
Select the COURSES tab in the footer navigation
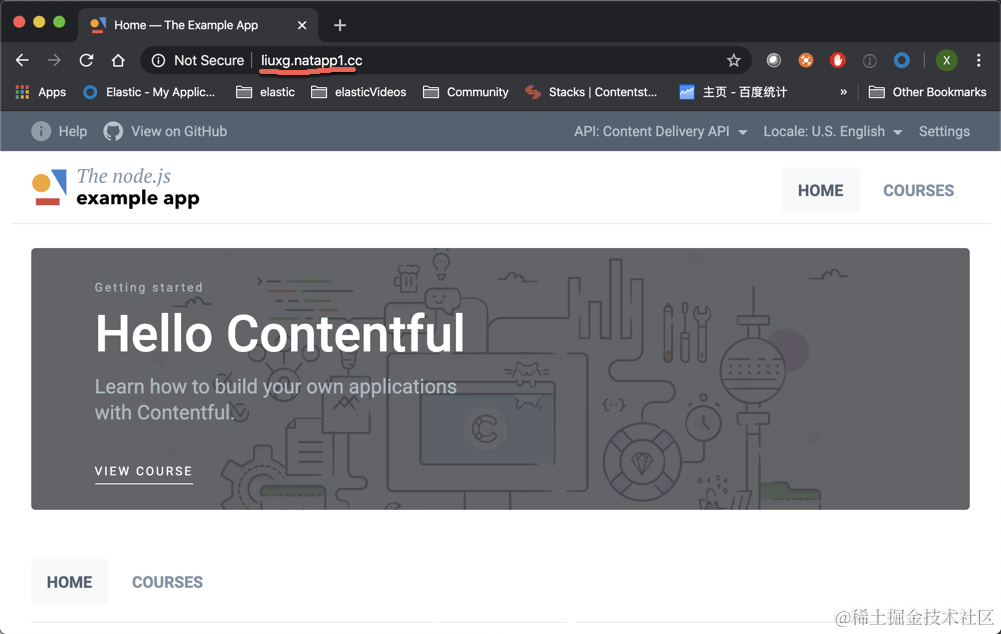click(167, 582)
